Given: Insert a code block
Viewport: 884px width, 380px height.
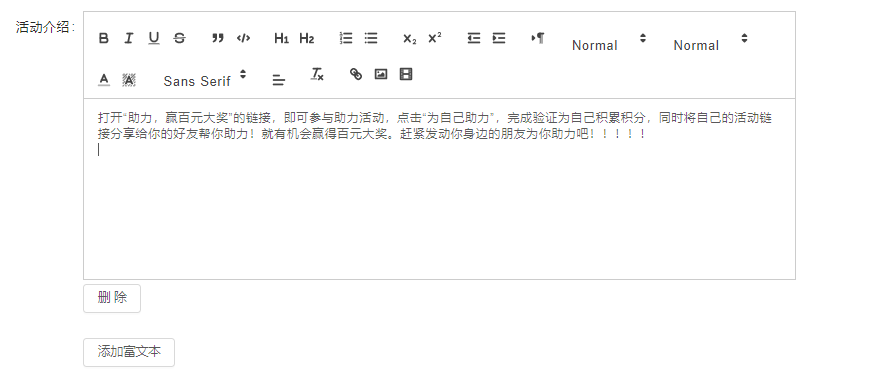Looking at the screenshot, I should (243, 38).
